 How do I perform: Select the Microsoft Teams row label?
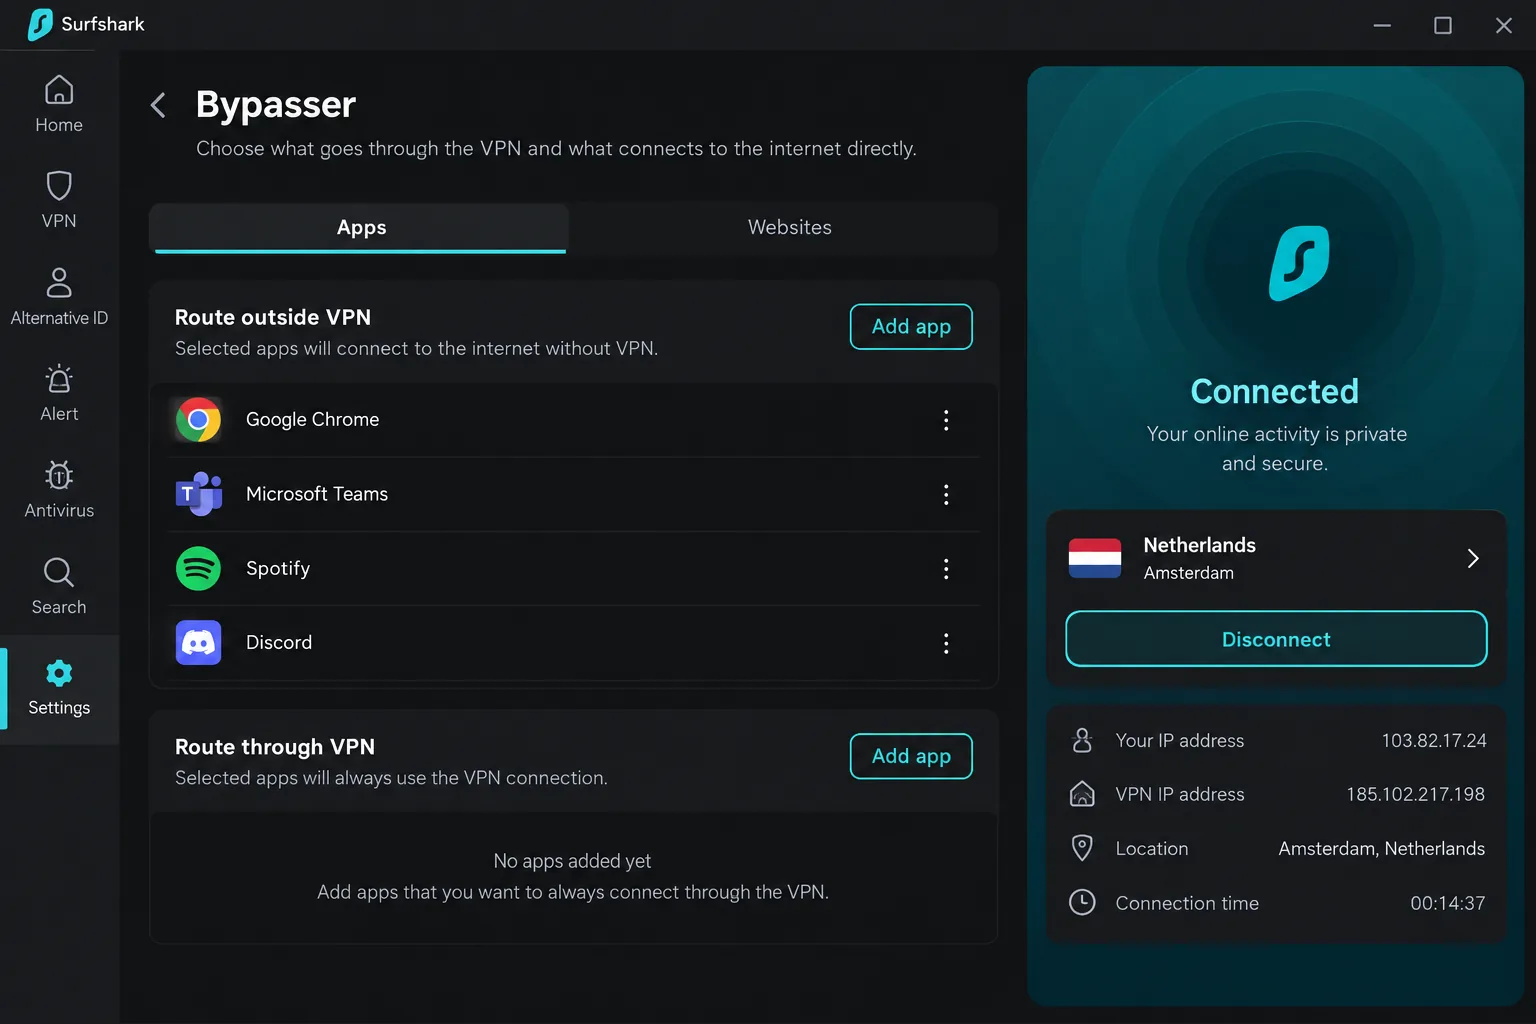[316, 494]
